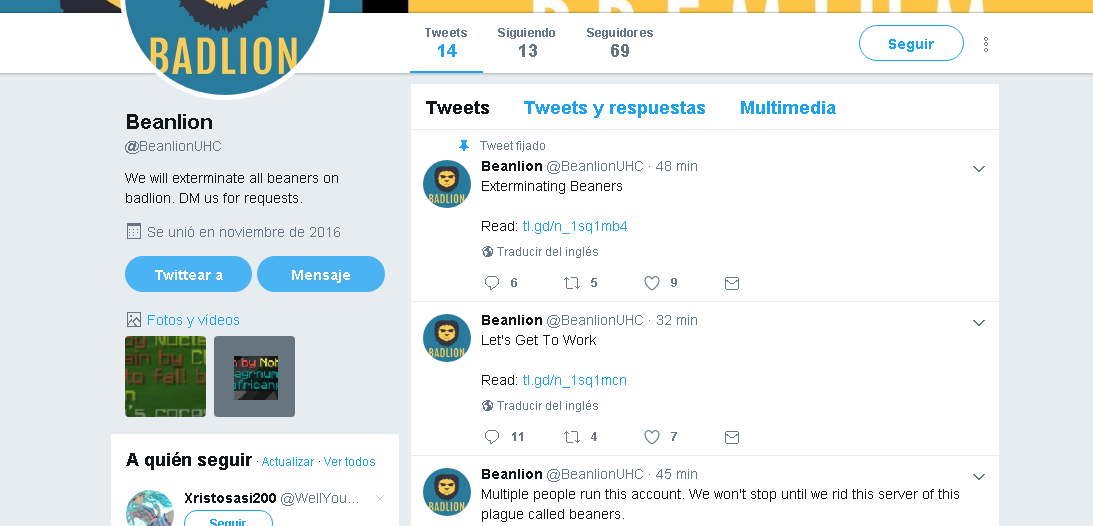Expand options chevron on 45 min tweet
Image resolution: width=1093 pixels, height=526 pixels.
click(x=979, y=477)
